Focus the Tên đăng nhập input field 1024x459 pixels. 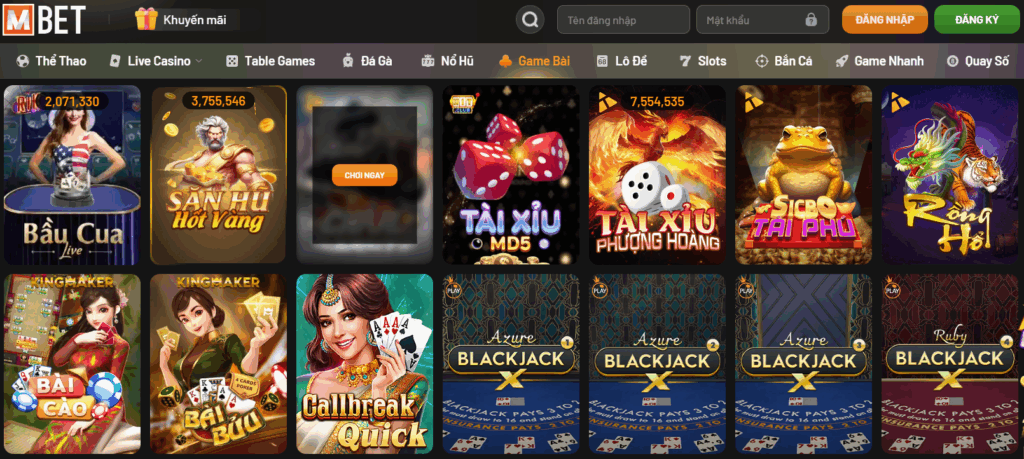(623, 20)
